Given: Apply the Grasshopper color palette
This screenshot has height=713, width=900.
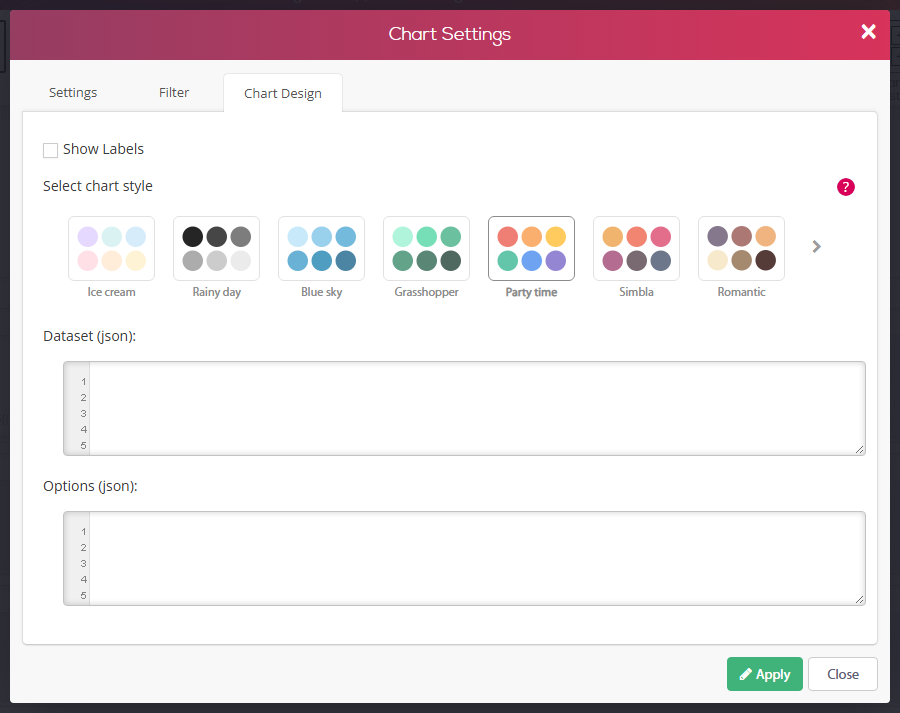Looking at the screenshot, I should pyautogui.click(x=426, y=249).
